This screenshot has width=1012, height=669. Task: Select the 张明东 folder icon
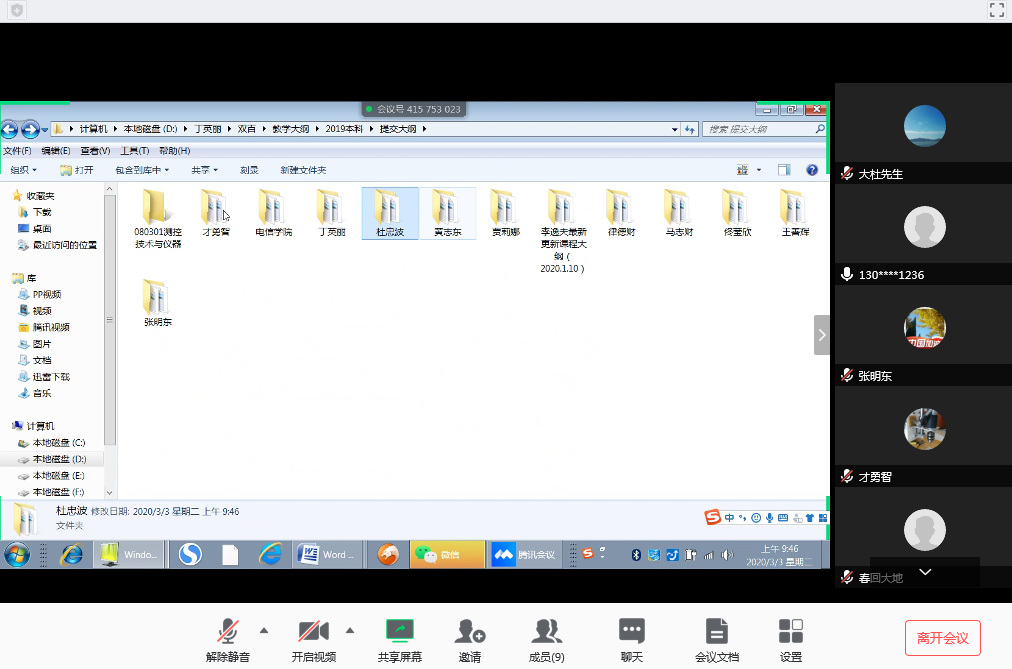tap(156, 296)
